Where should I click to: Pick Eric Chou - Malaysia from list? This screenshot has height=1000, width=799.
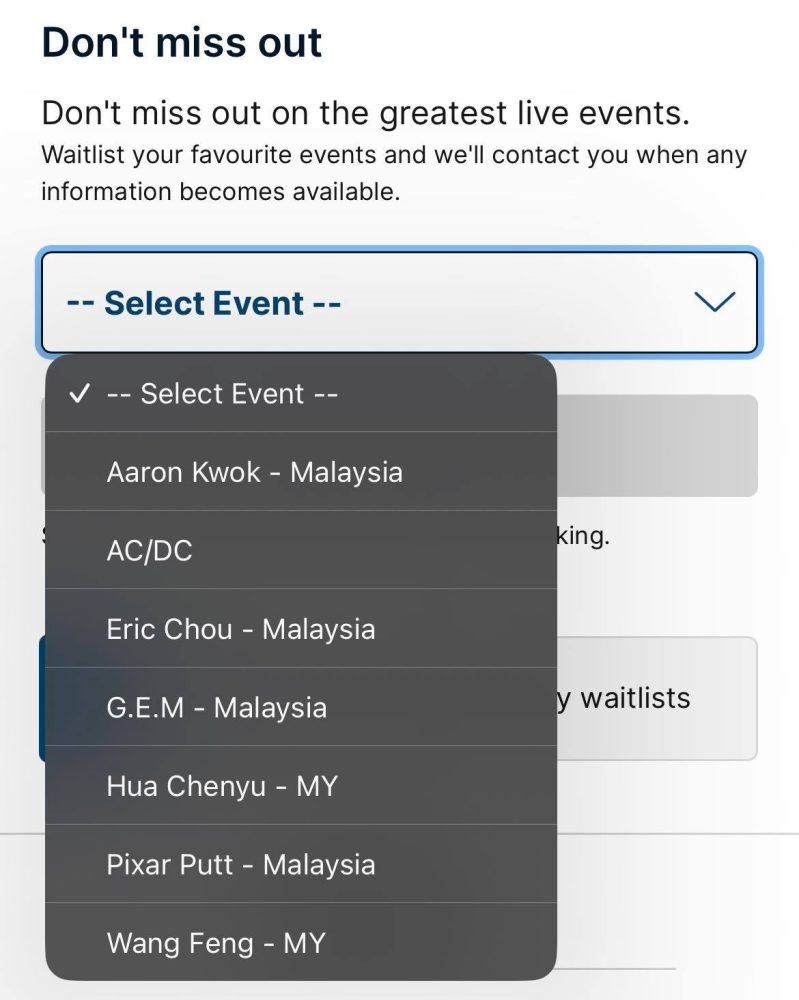tap(241, 629)
